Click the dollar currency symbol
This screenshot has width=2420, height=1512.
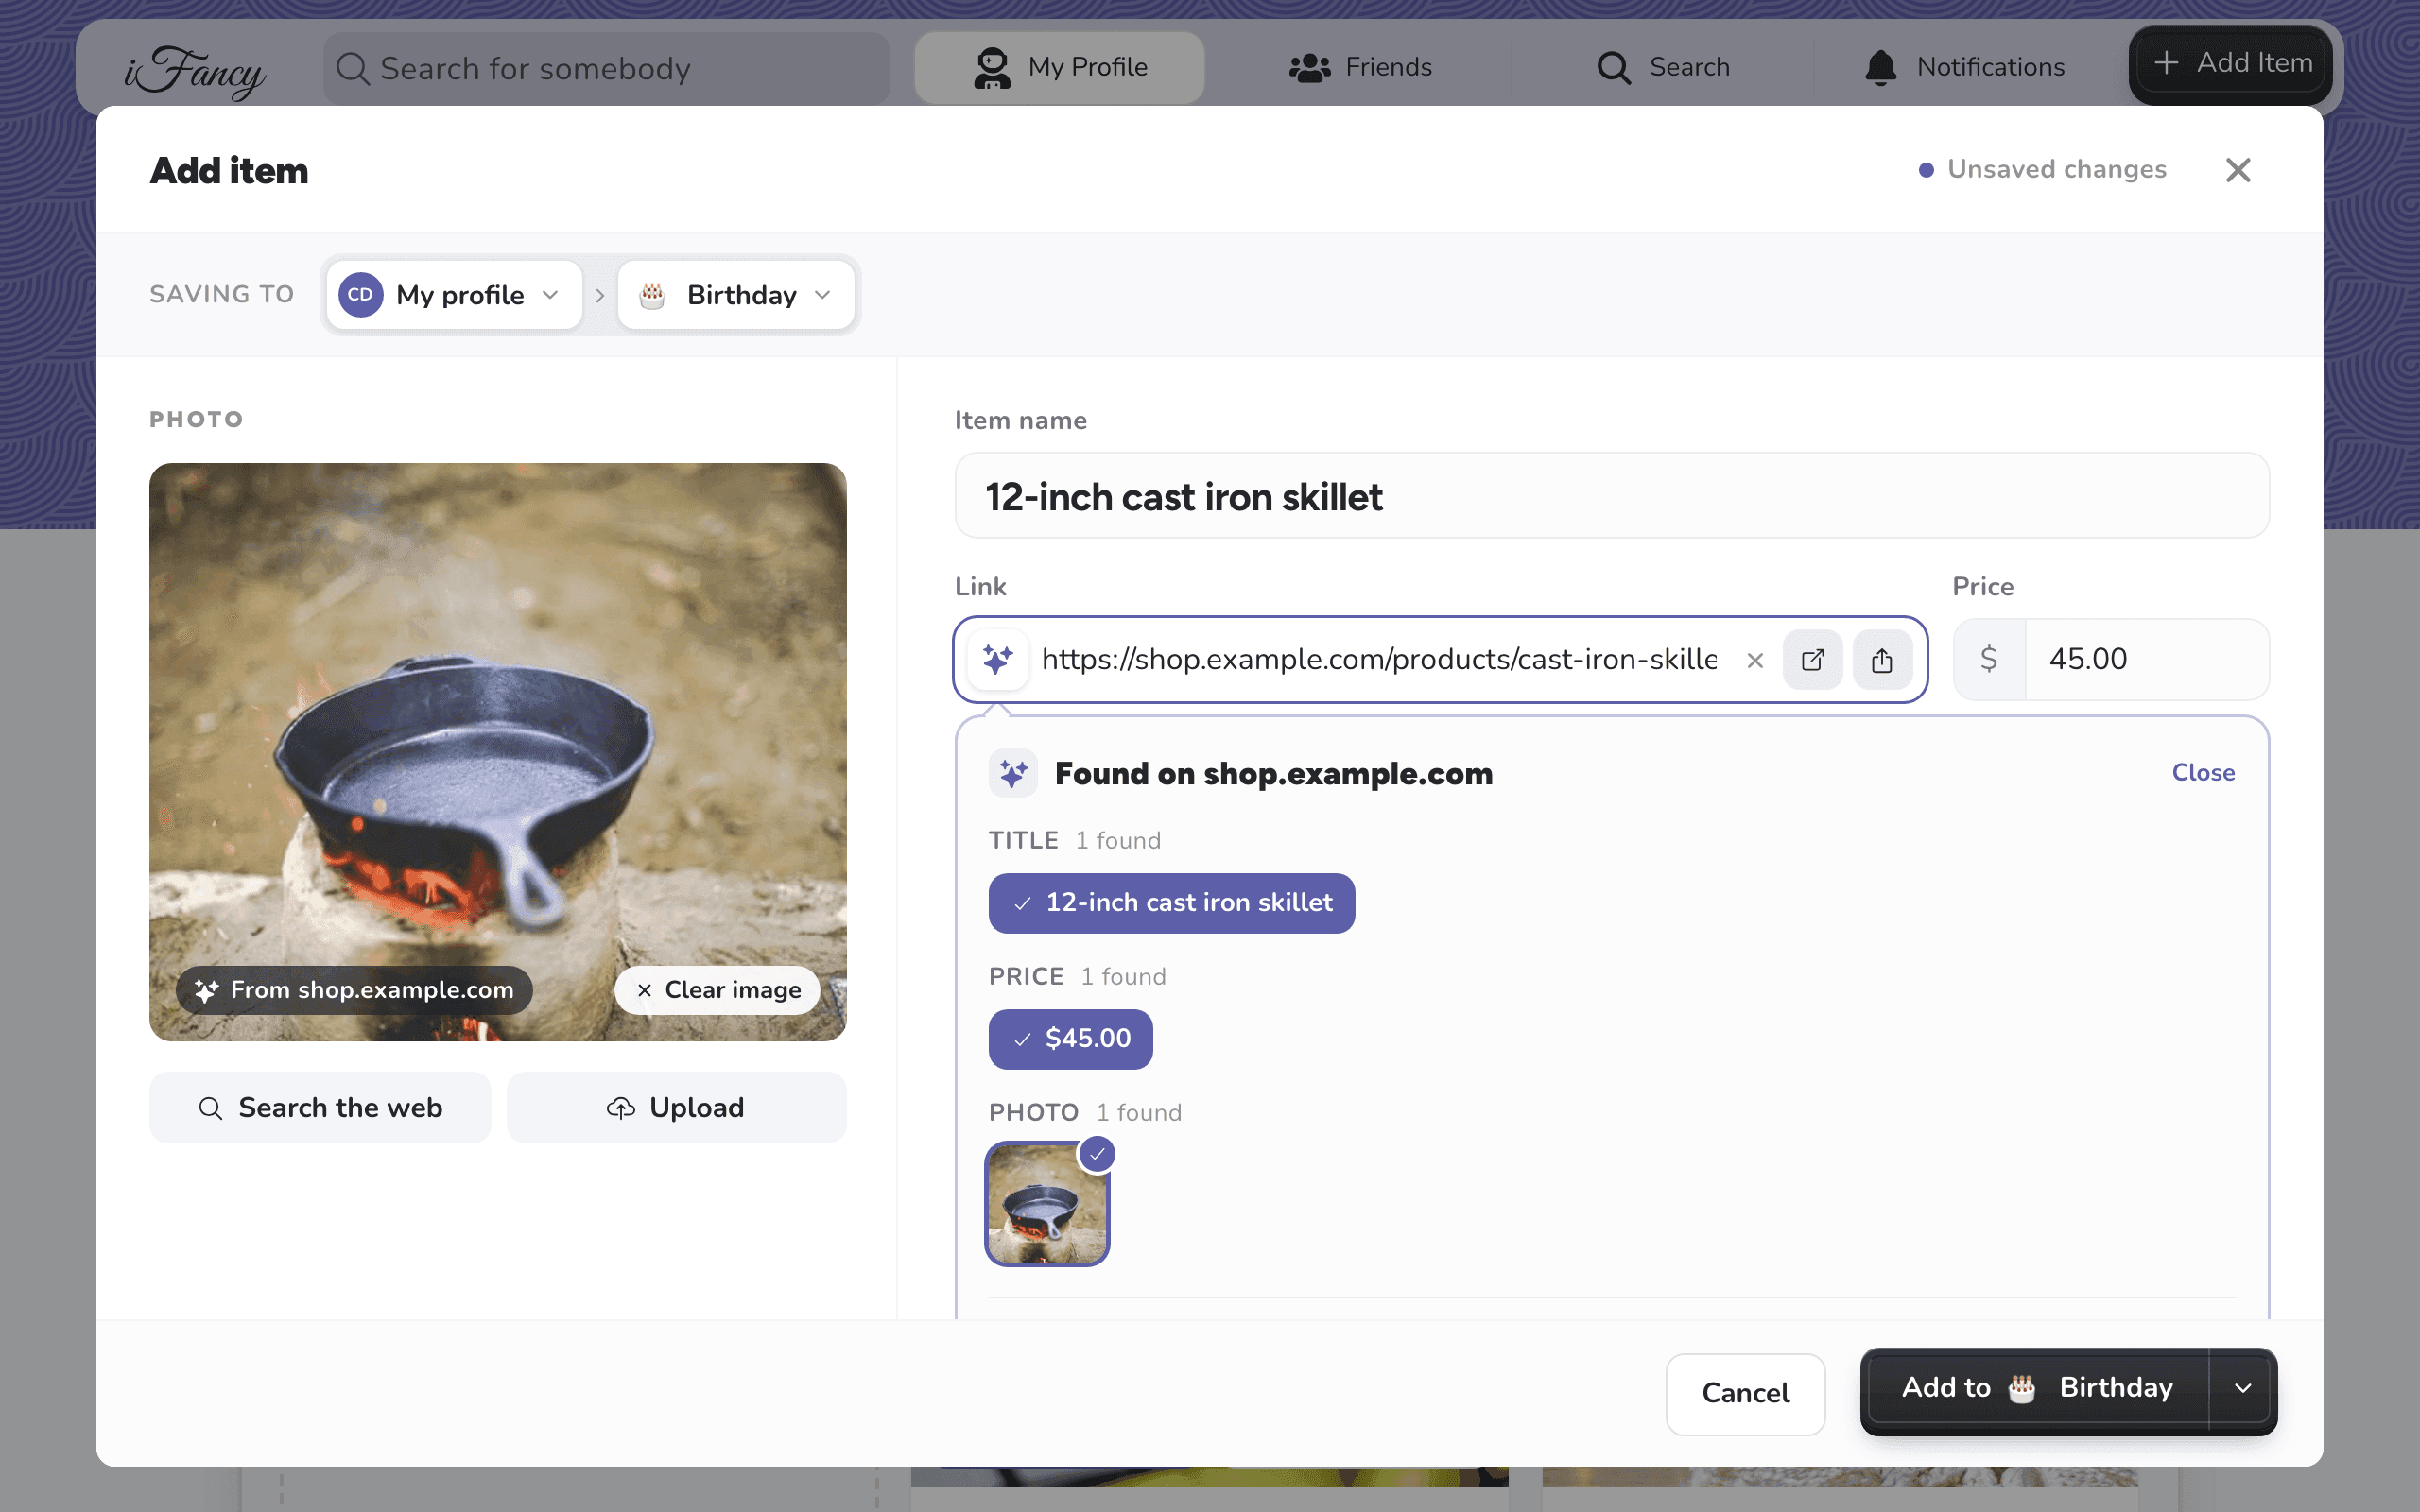(x=1989, y=659)
